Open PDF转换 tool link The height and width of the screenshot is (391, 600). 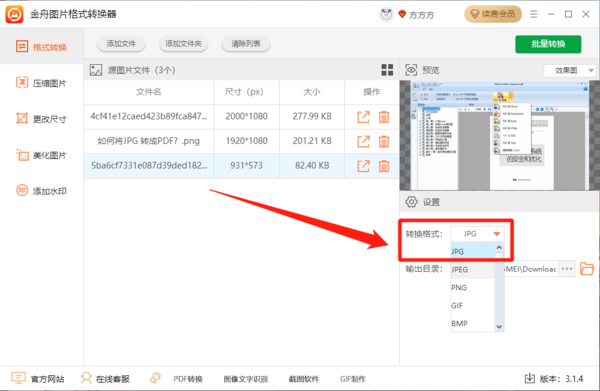click(188, 379)
